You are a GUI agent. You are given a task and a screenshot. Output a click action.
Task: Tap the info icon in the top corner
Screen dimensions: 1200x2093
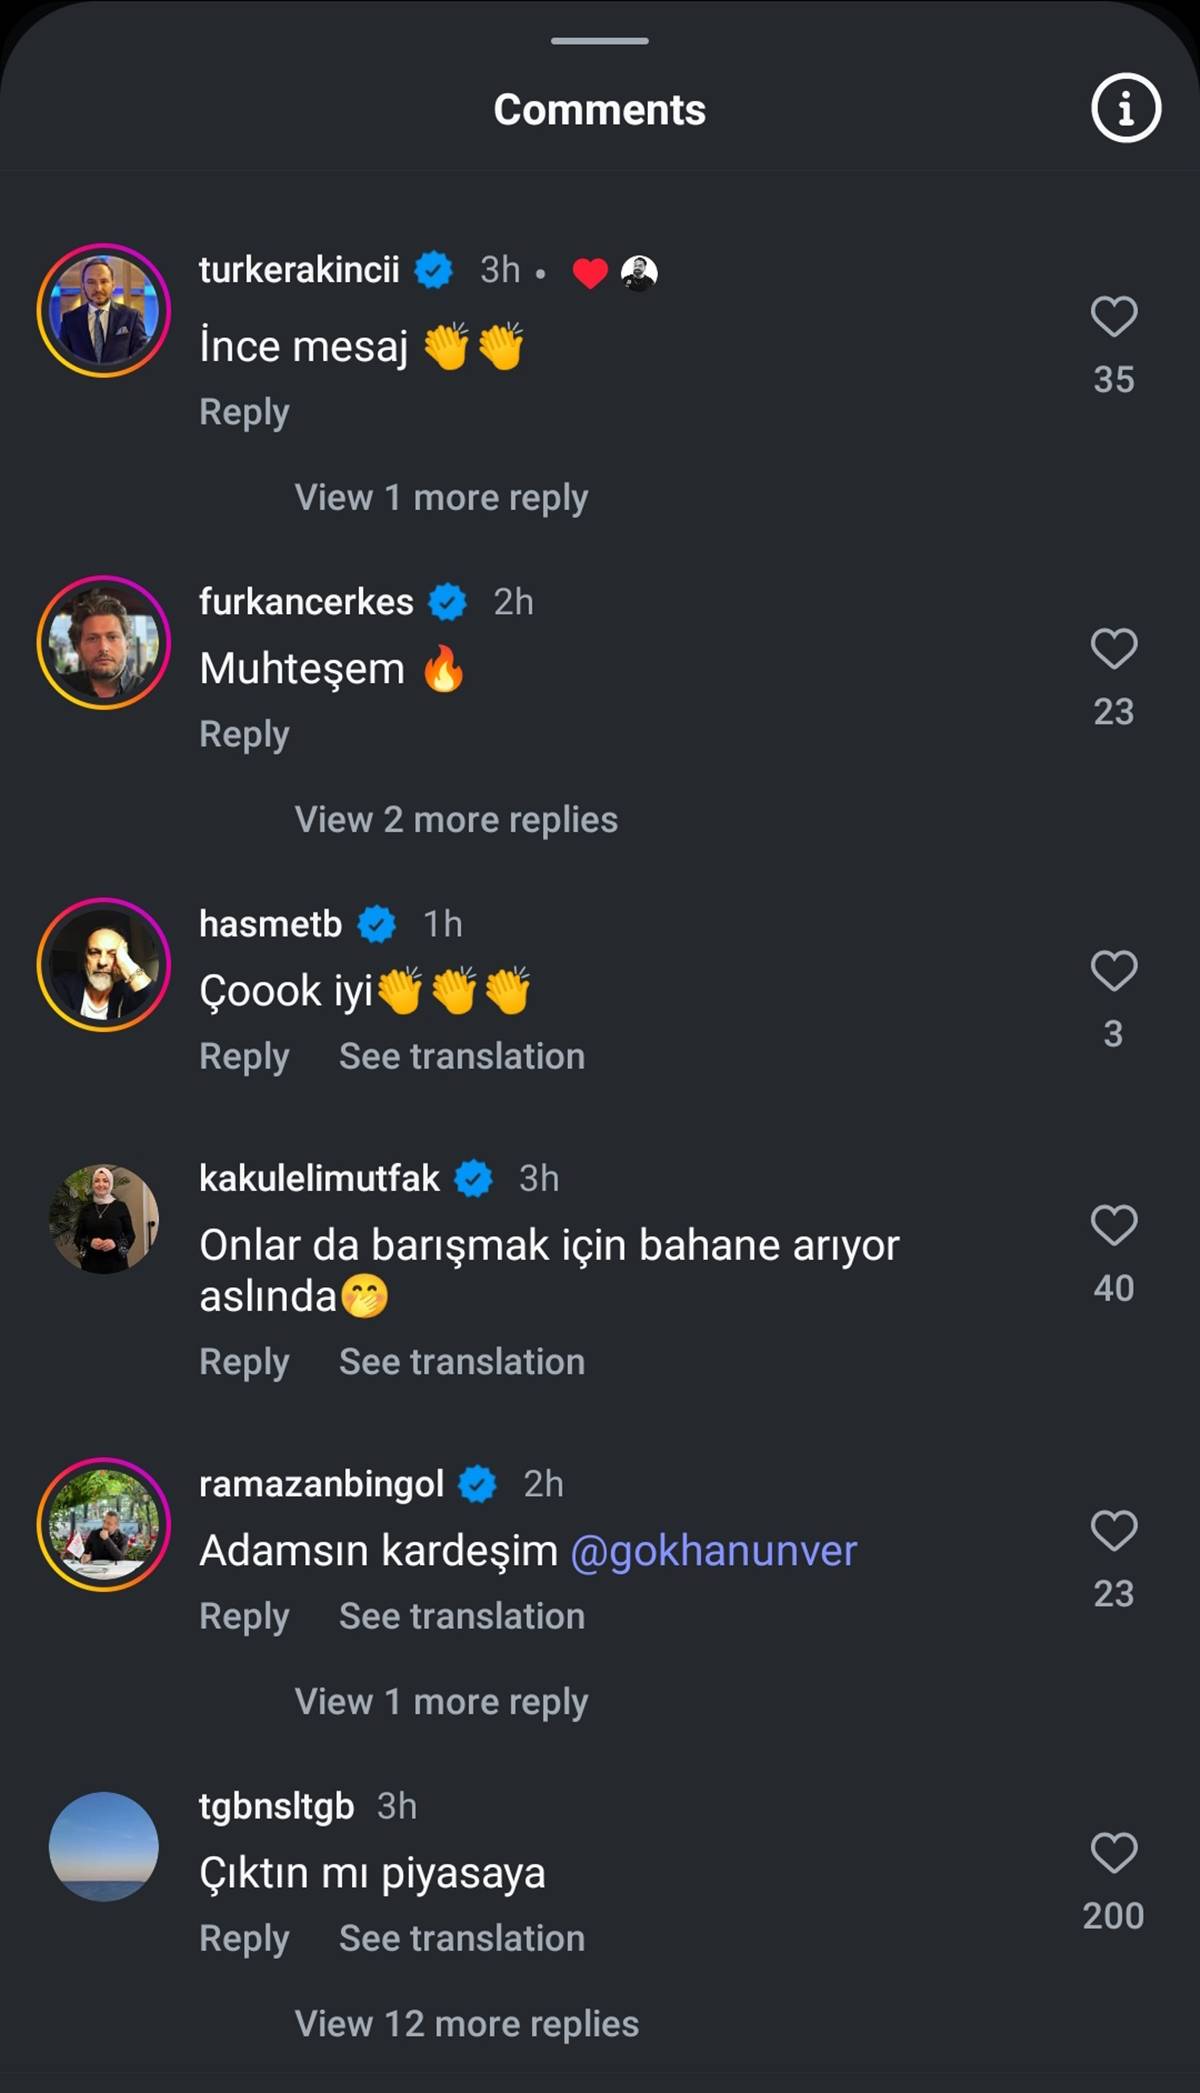click(x=1126, y=108)
